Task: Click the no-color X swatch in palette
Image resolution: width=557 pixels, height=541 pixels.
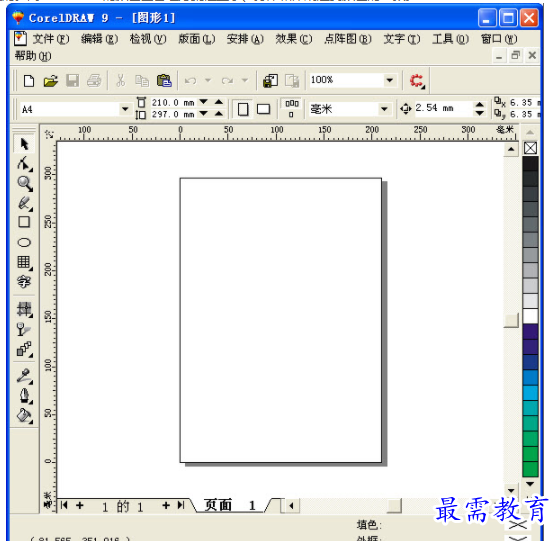Action: tap(530, 148)
